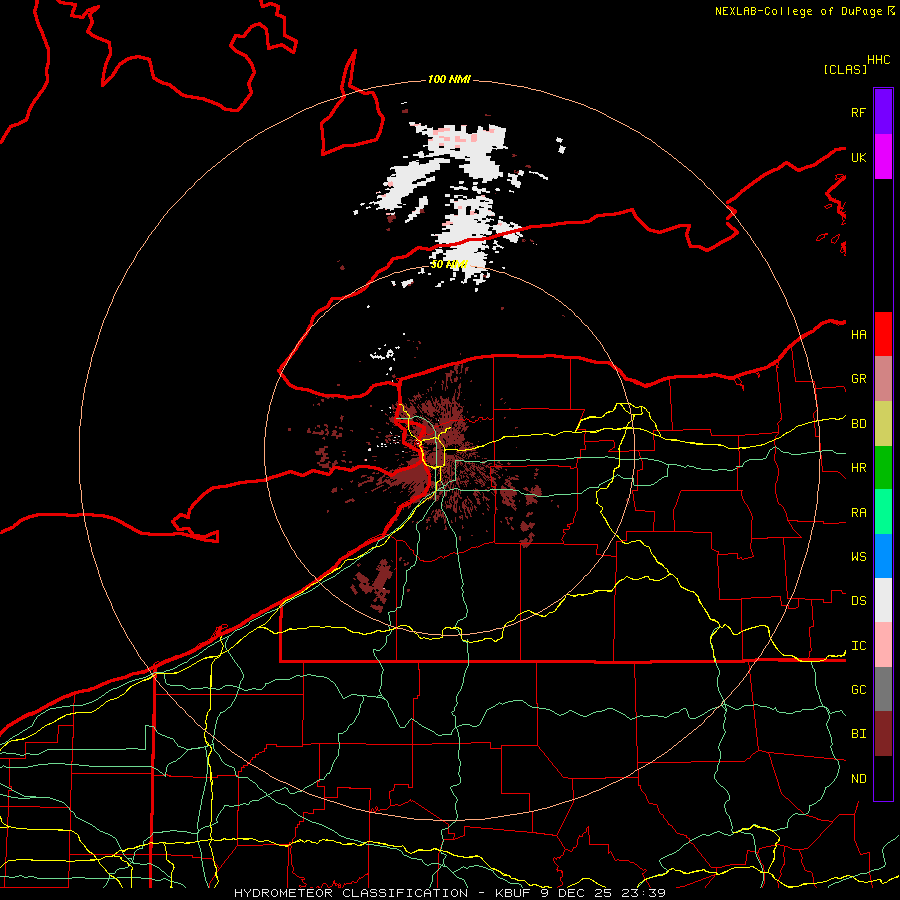Click the BD legend label
The image size is (900, 900).
[x=858, y=424]
